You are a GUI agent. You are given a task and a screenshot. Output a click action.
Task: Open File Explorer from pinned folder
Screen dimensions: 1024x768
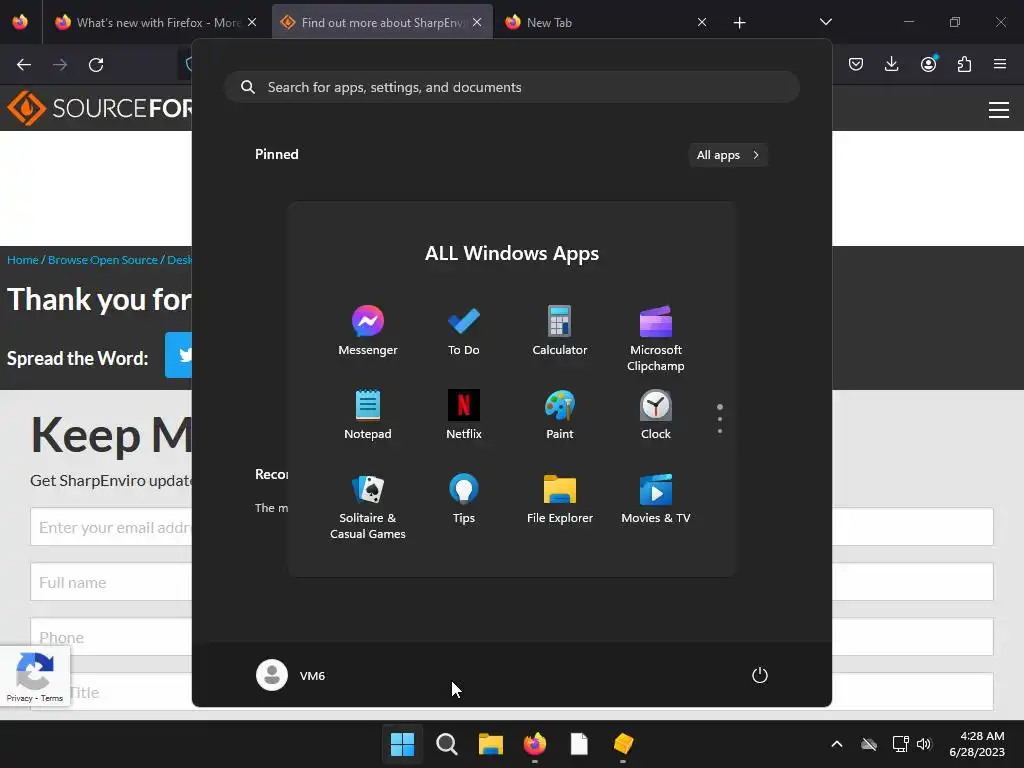(560, 499)
